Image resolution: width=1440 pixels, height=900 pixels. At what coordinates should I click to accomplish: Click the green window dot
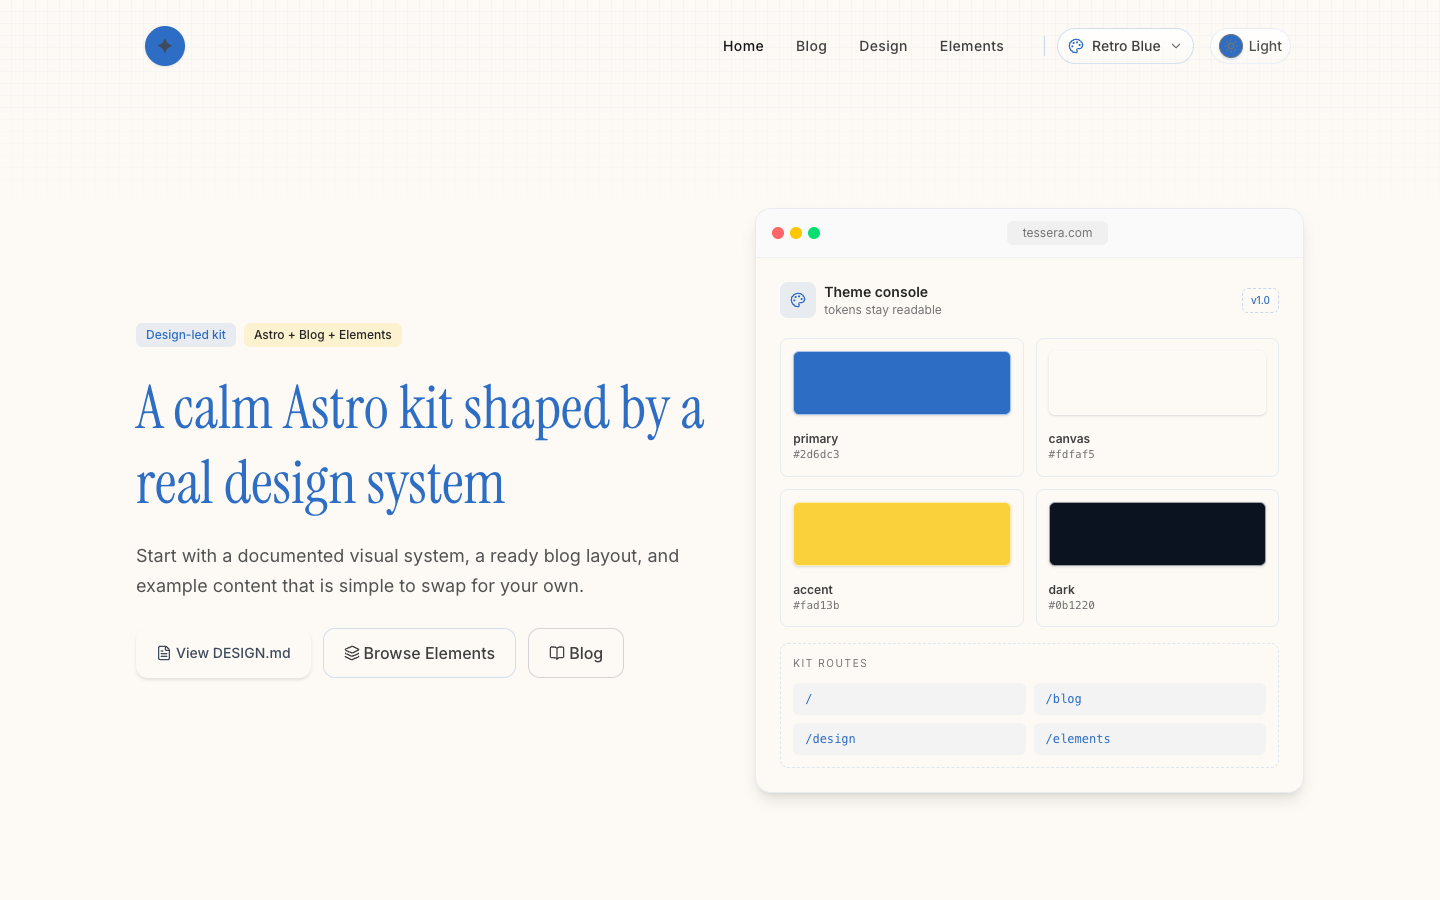[814, 233]
